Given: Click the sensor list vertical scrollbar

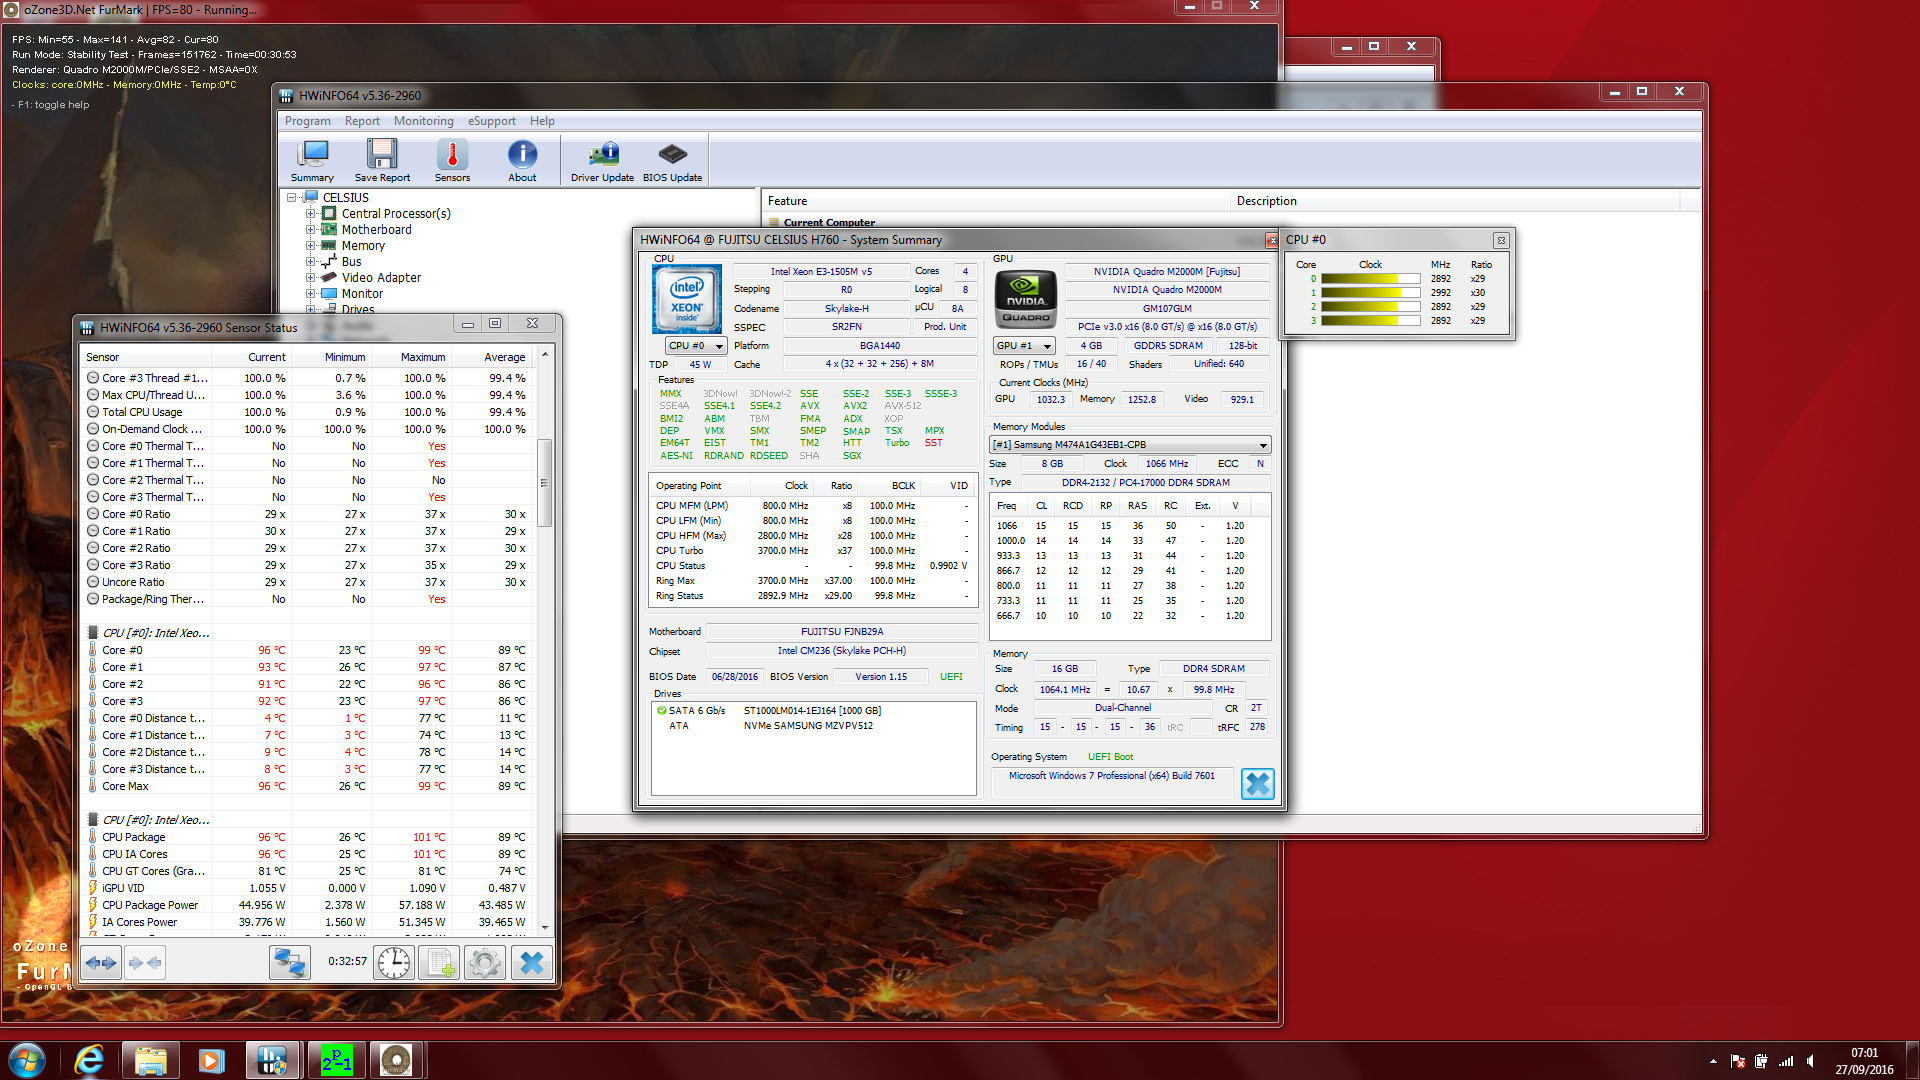Looking at the screenshot, I should pos(545,482).
